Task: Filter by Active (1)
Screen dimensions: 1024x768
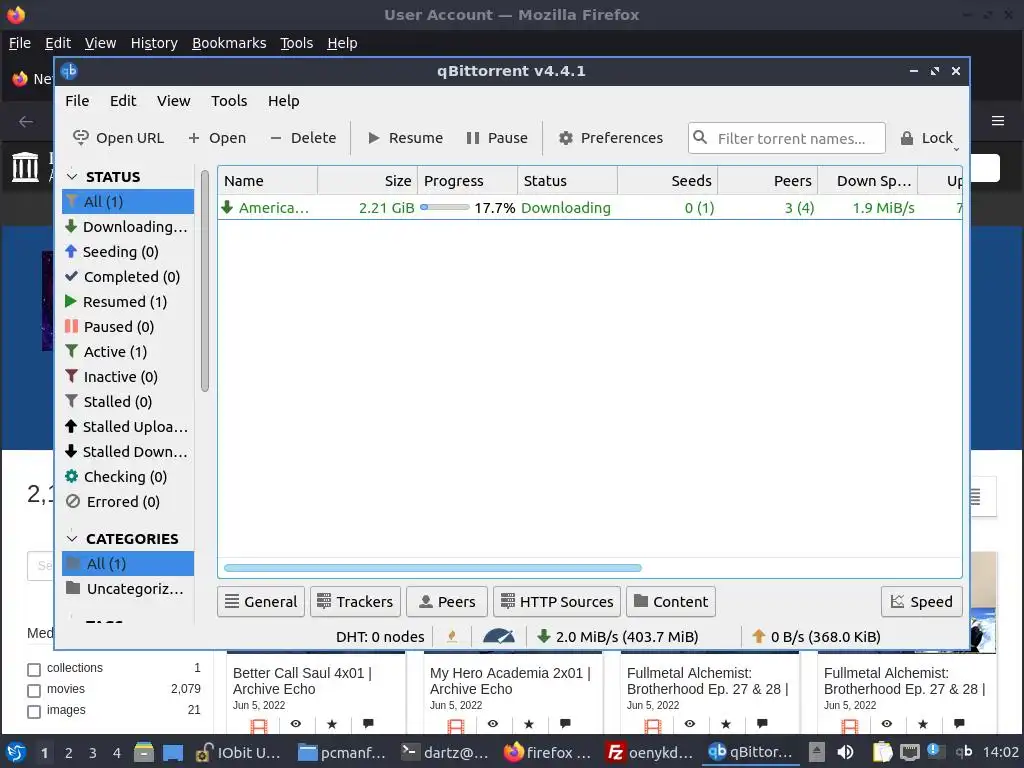Action: [x=128, y=352]
